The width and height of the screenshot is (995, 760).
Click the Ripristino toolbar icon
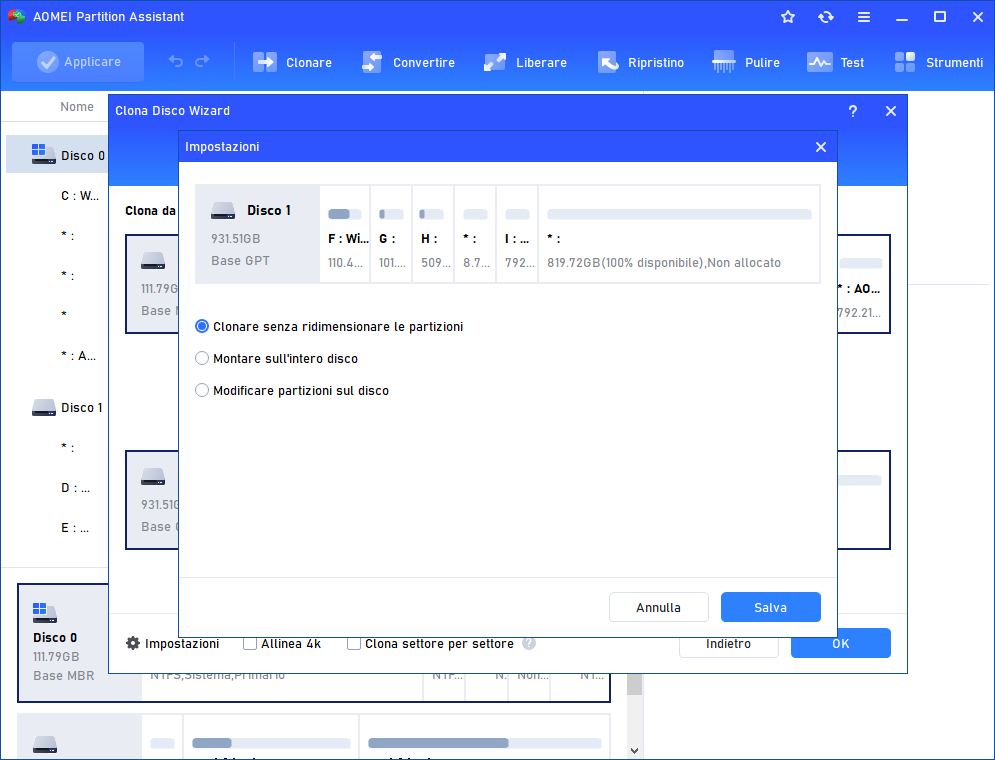click(608, 62)
